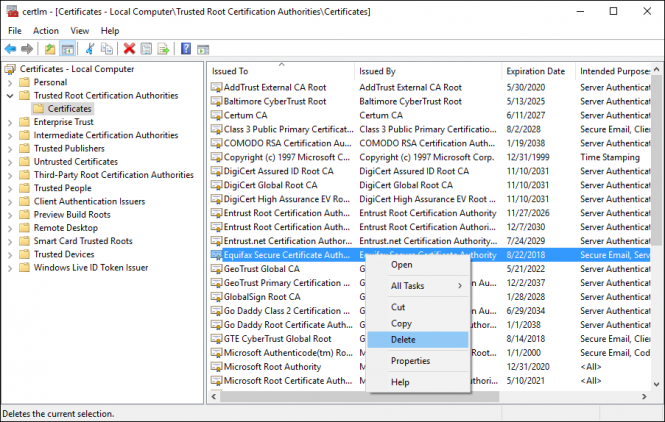Open the Help menu in menu bar
Viewport: 665px width, 422px height.
click(110, 31)
